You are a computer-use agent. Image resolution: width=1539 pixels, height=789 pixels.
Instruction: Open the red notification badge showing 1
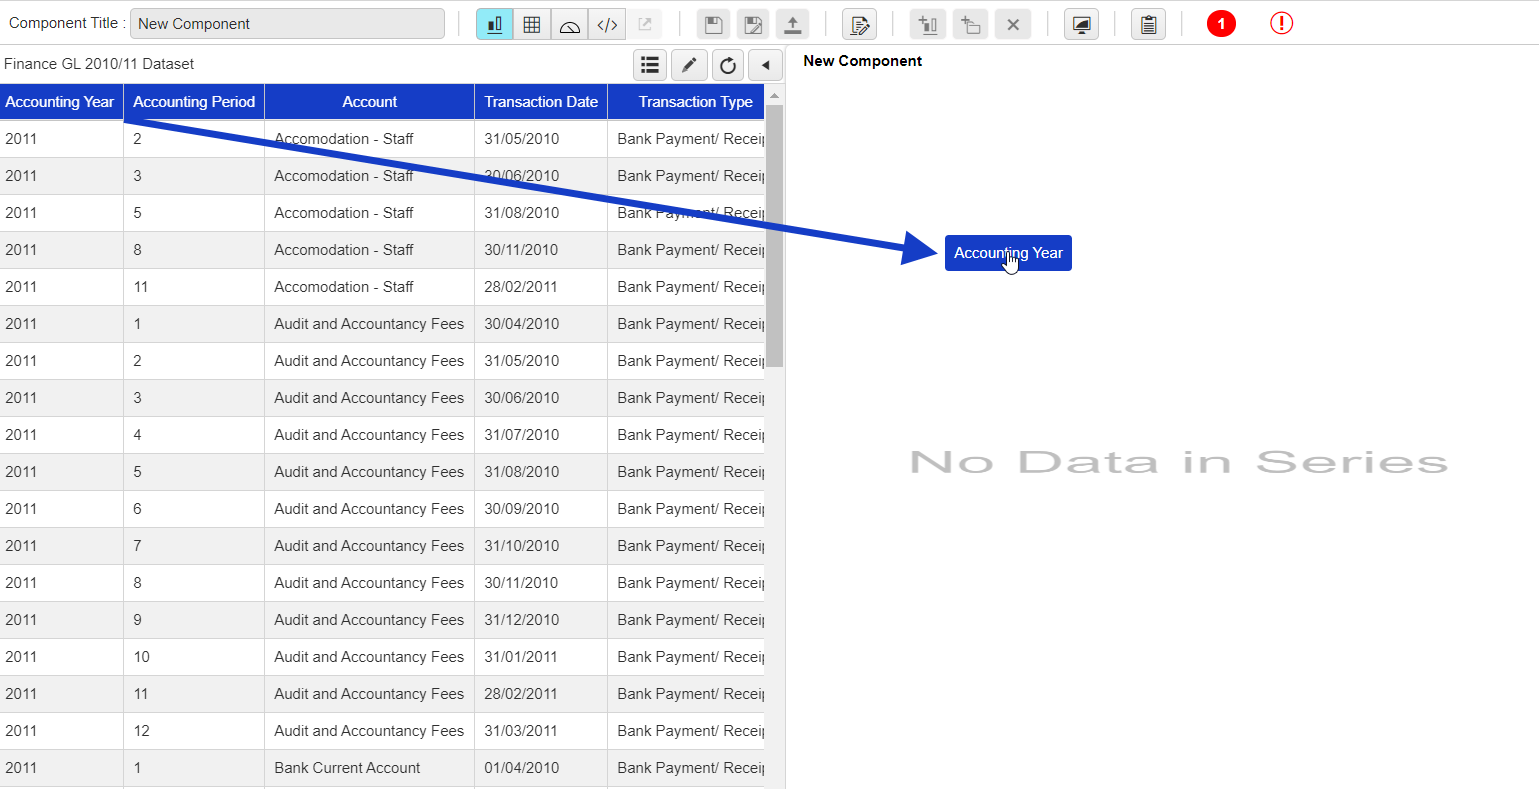tap(1221, 24)
